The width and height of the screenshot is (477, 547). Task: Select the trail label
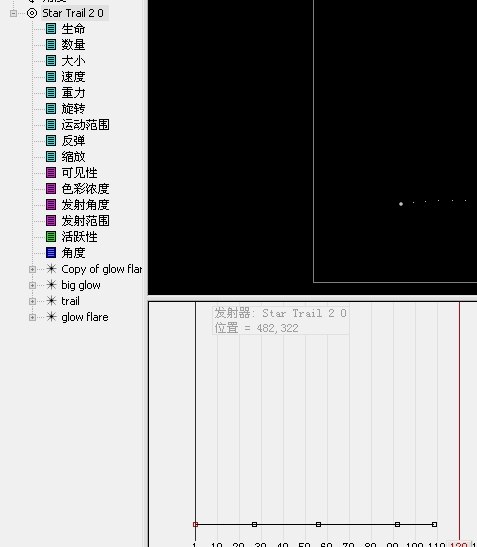tap(70, 301)
